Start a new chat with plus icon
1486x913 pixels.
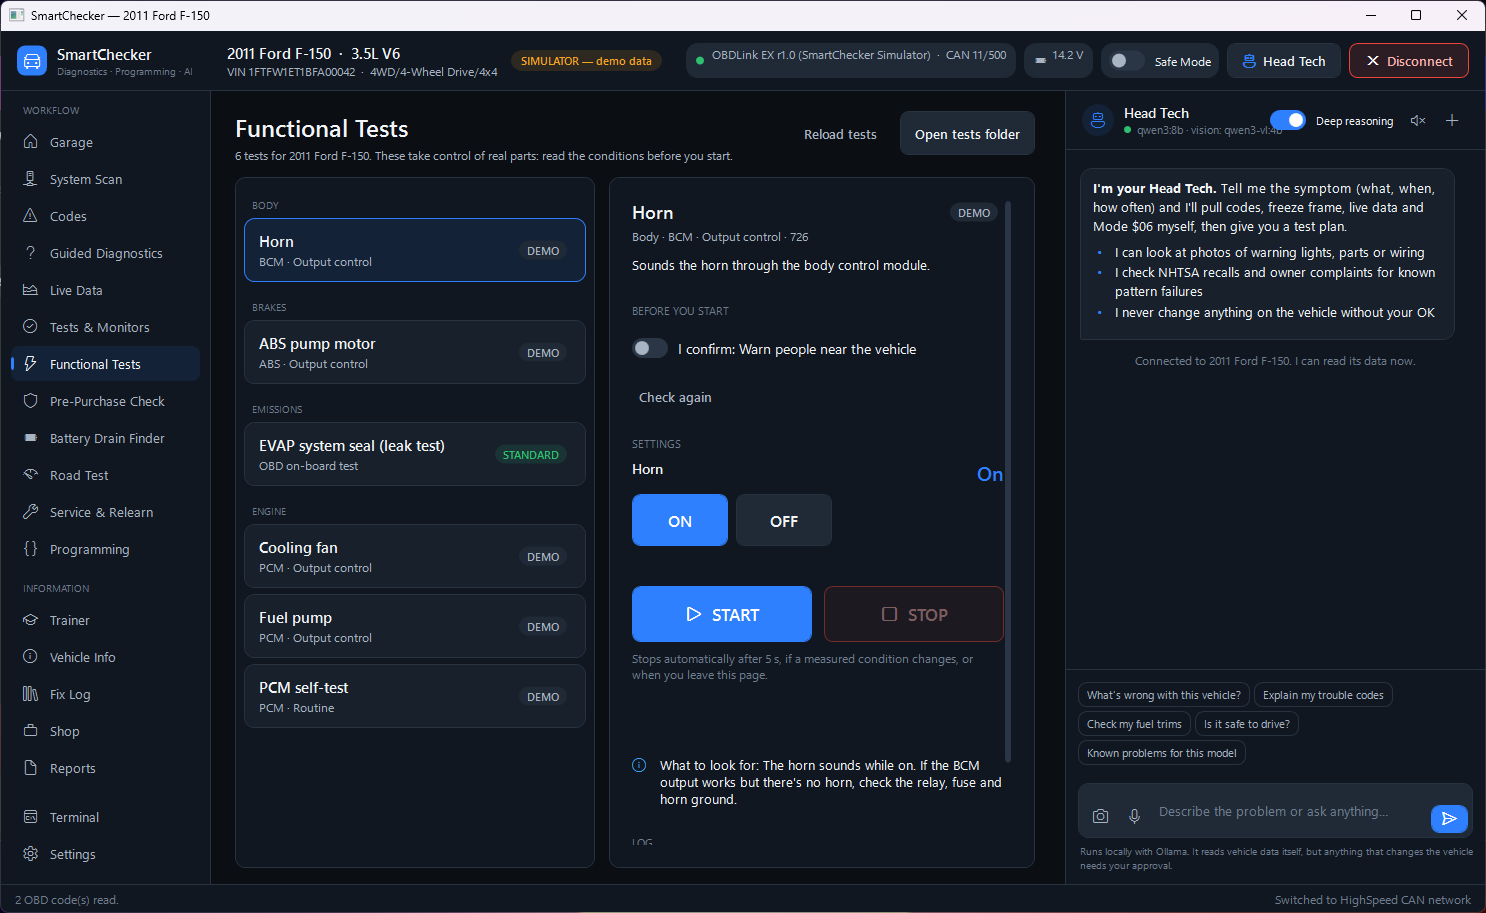coord(1452,121)
